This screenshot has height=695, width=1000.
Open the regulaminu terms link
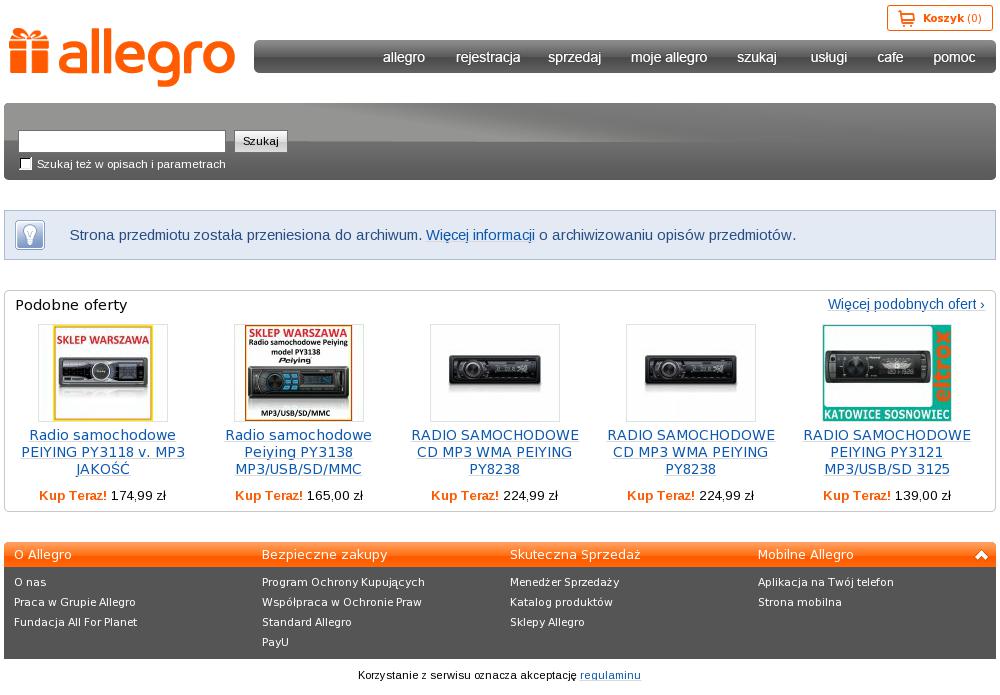coord(610,675)
